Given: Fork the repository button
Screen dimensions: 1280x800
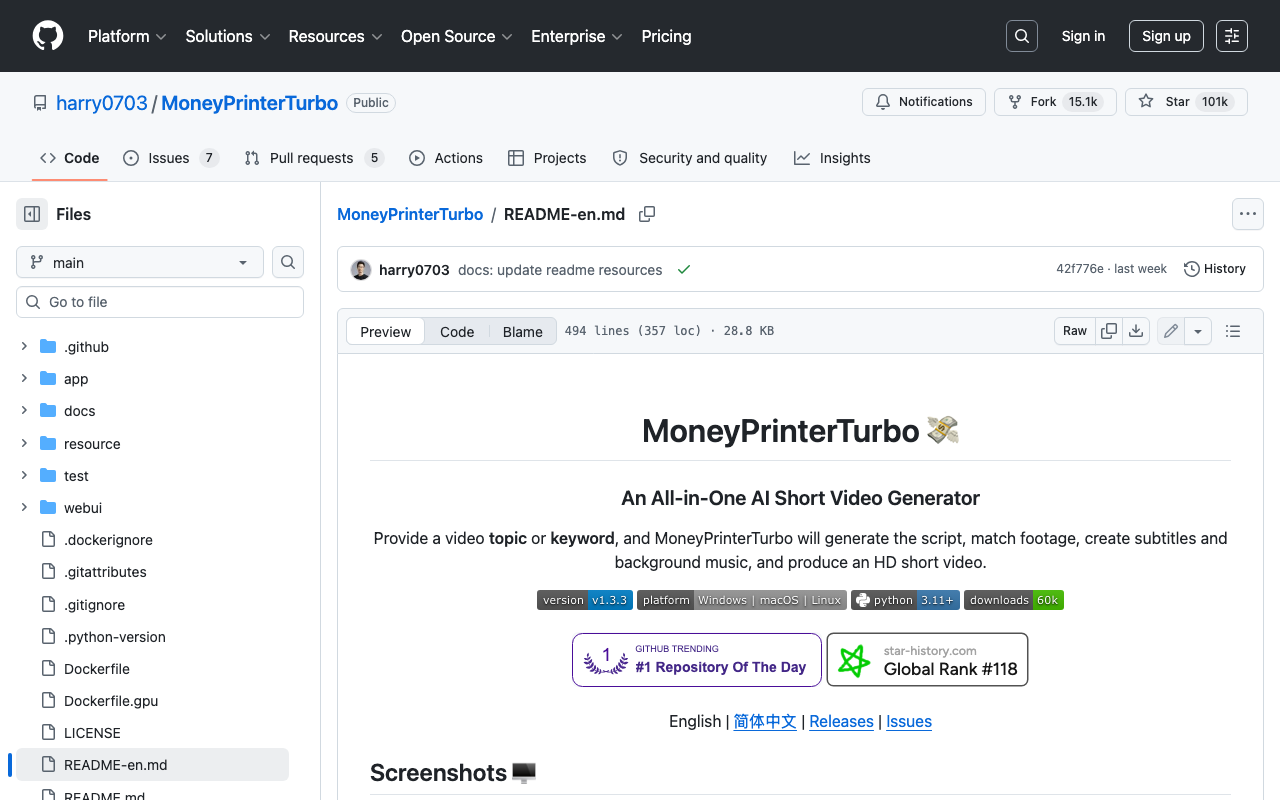Looking at the screenshot, I should click(x=1055, y=102).
